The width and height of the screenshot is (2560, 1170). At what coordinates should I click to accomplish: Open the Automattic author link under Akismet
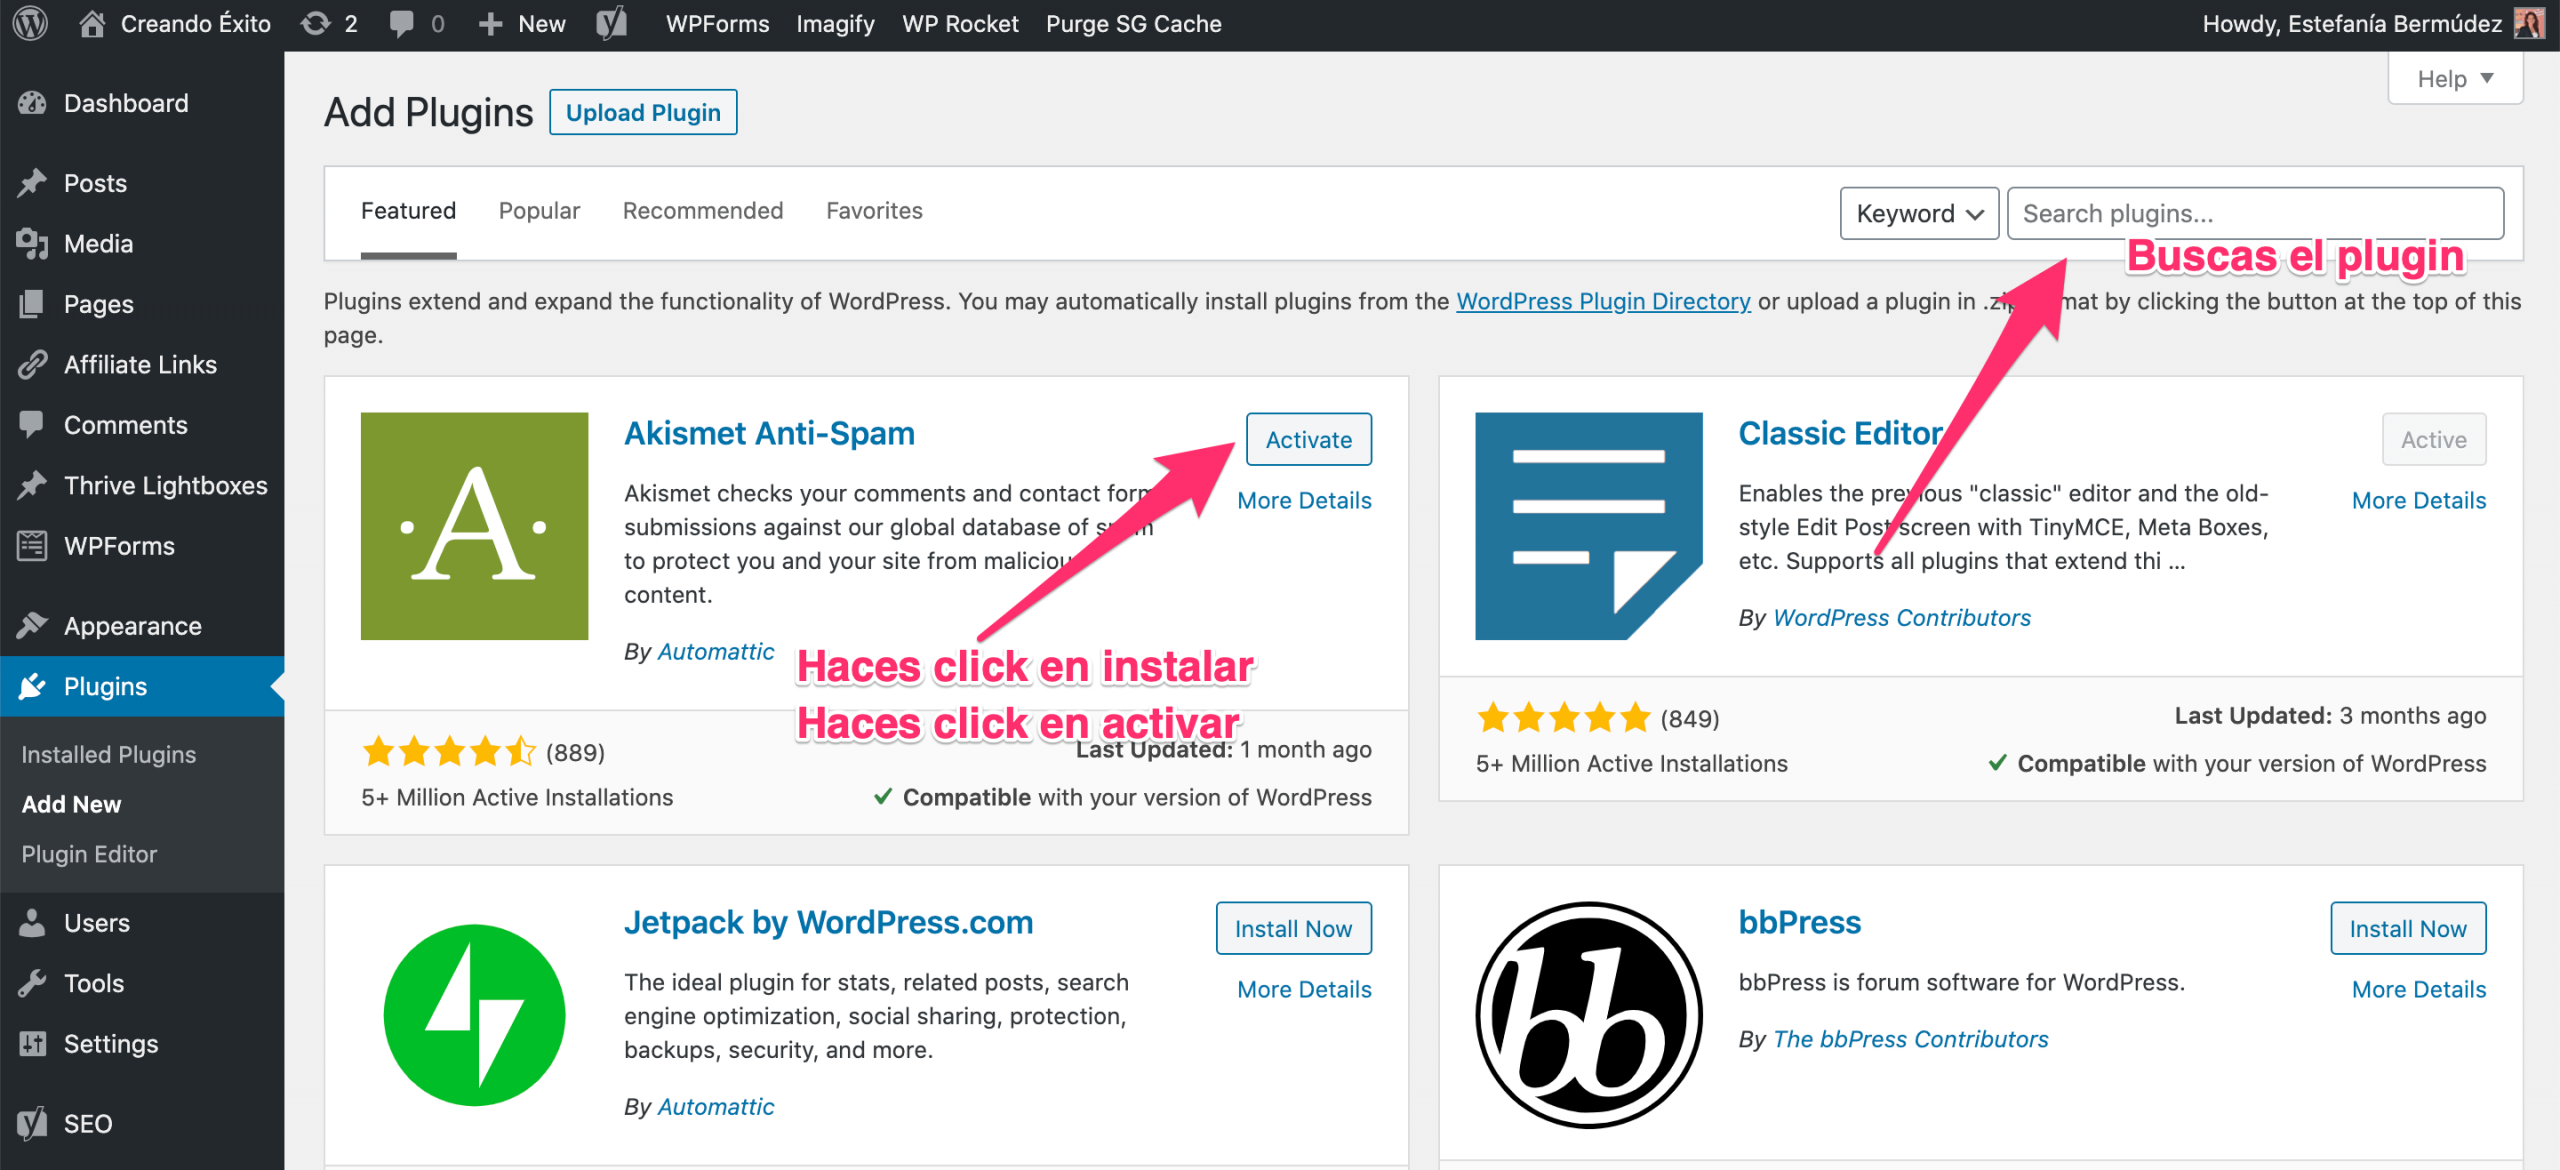(x=716, y=651)
